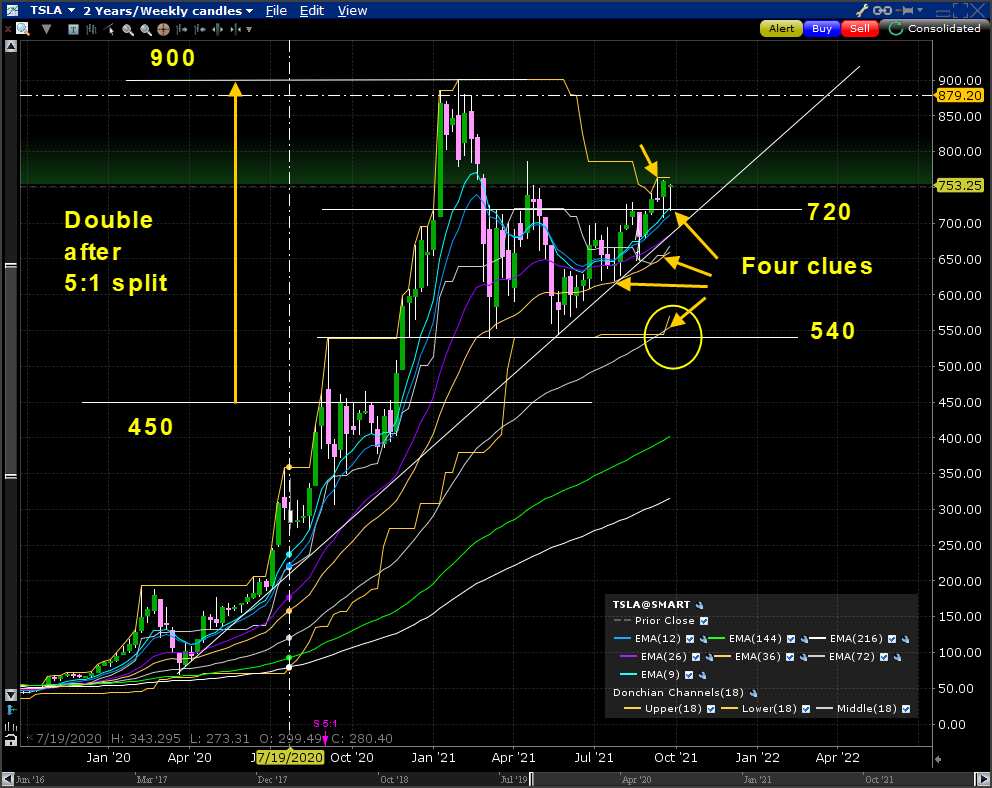This screenshot has height=788, width=992.
Task: Click the yellow Alert button
Action: (781, 28)
